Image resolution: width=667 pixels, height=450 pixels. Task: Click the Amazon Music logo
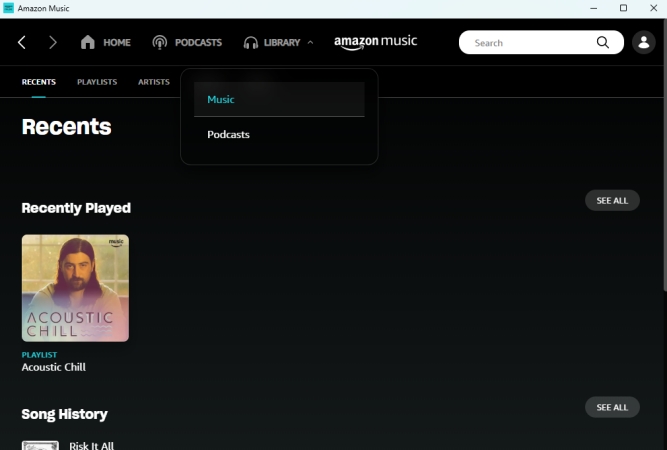point(375,42)
